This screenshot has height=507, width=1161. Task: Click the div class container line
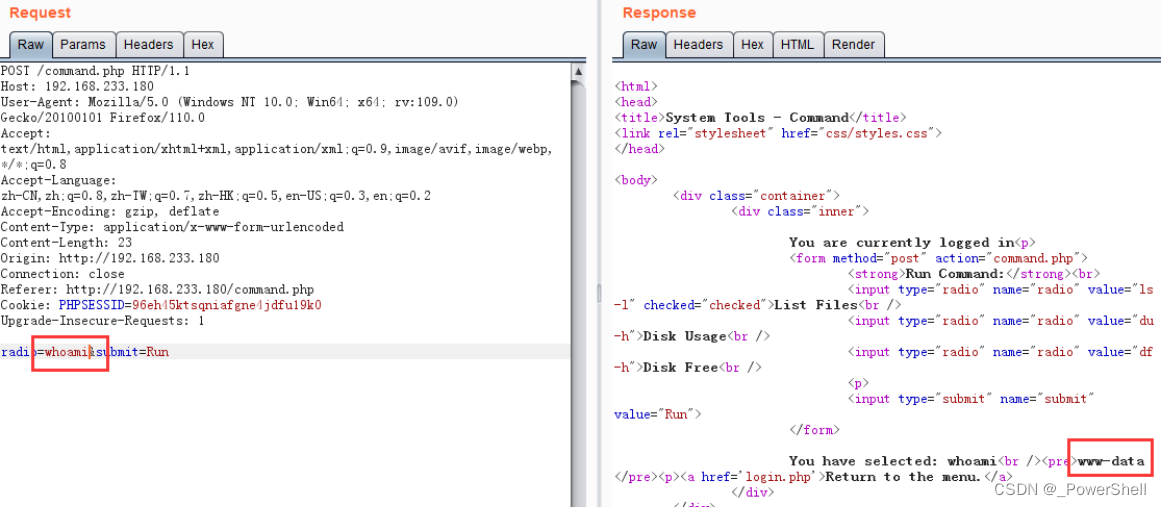pyautogui.click(x=756, y=196)
